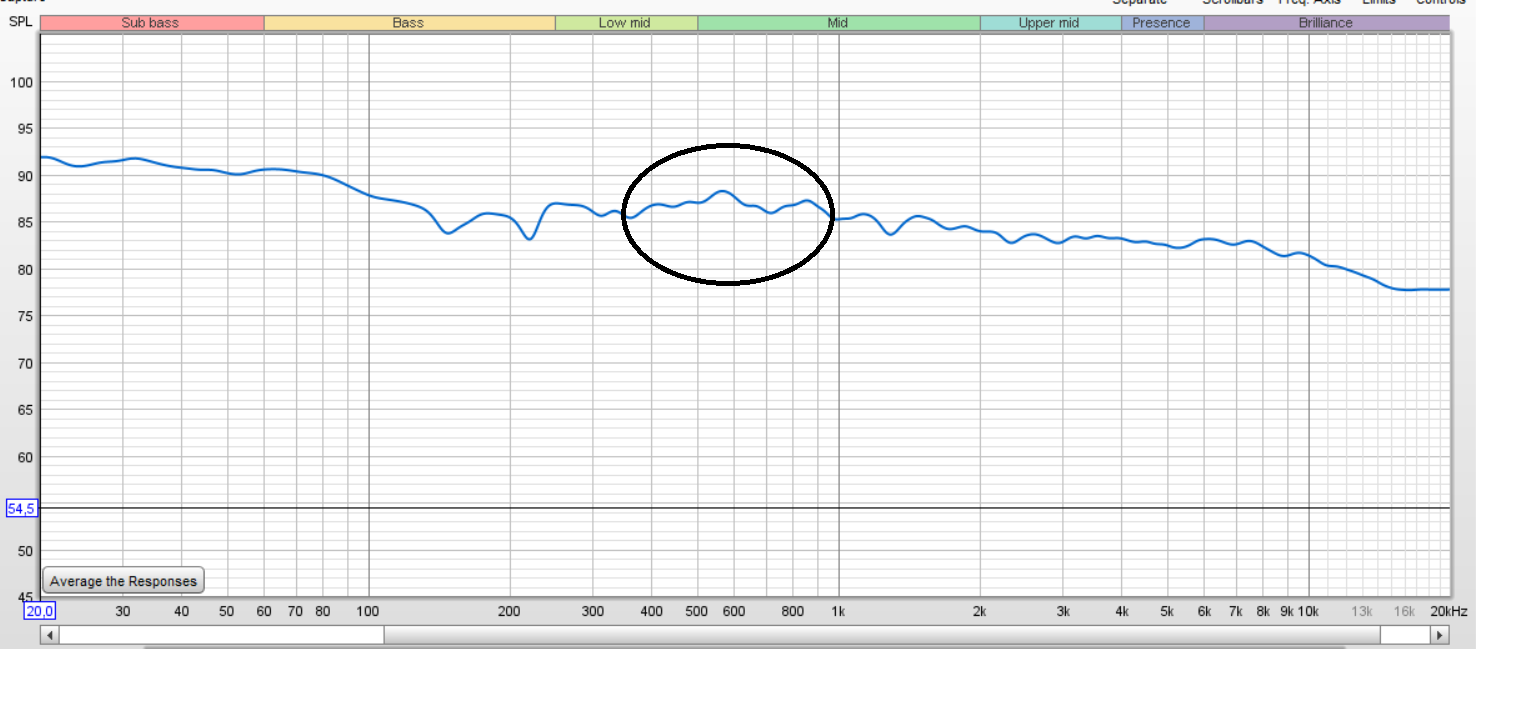Click the 100 Hz frequency axis label
This screenshot has height=724, width=1534.
[369, 611]
